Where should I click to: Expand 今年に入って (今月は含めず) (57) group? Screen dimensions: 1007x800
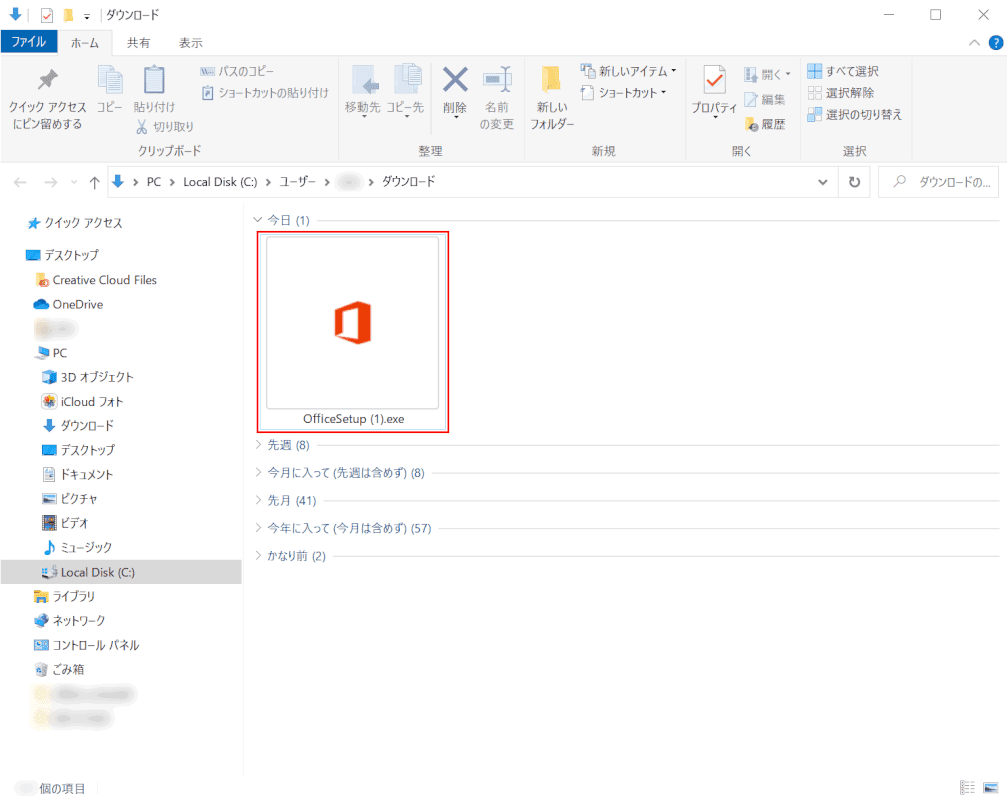[258, 528]
